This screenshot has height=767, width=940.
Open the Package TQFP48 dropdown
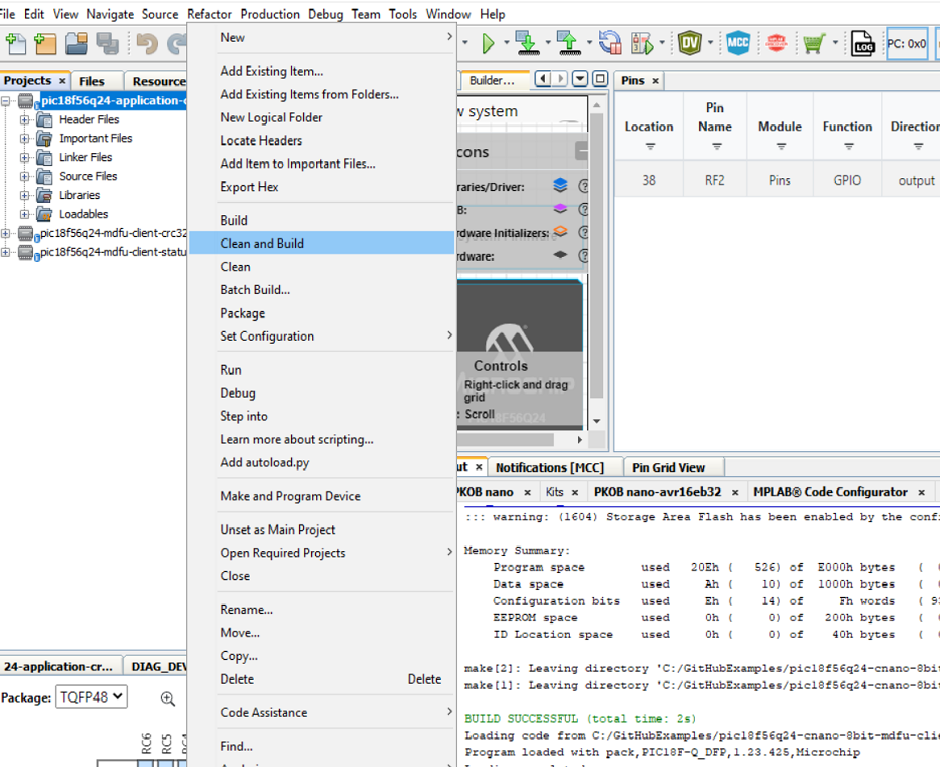[x=91, y=697]
